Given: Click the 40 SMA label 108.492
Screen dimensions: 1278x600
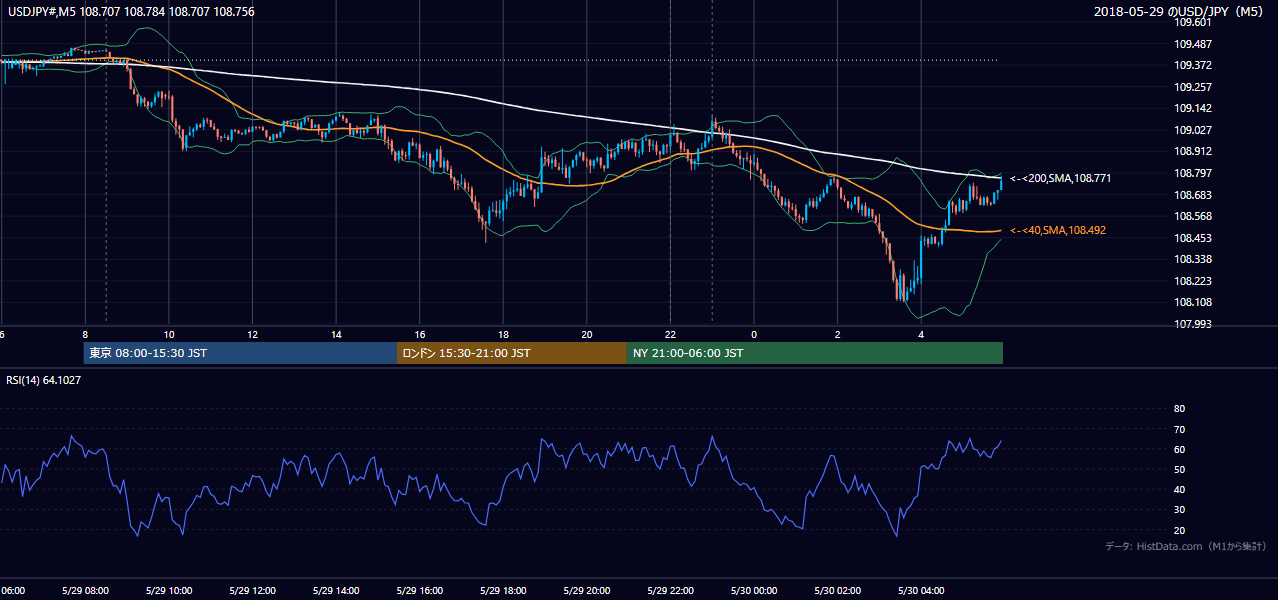Looking at the screenshot, I should pos(1058,230).
